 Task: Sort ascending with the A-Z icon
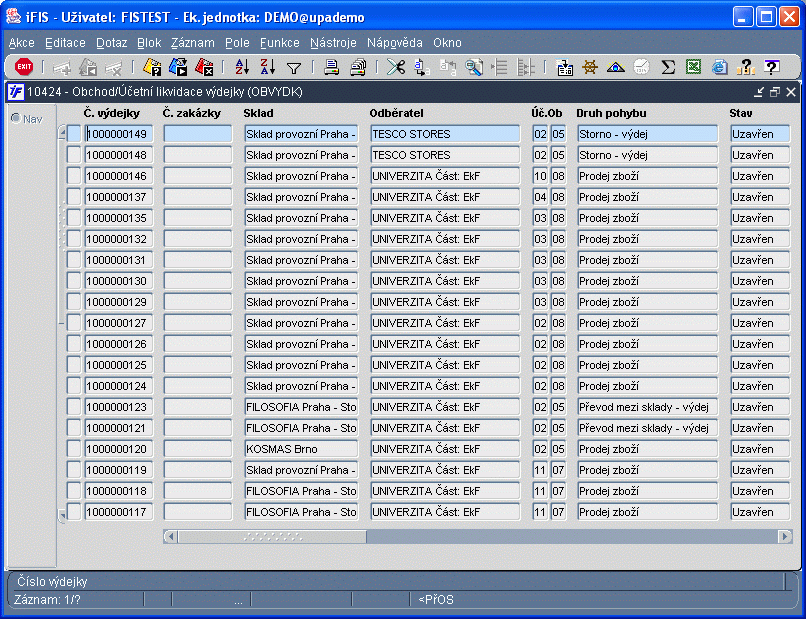point(242,67)
